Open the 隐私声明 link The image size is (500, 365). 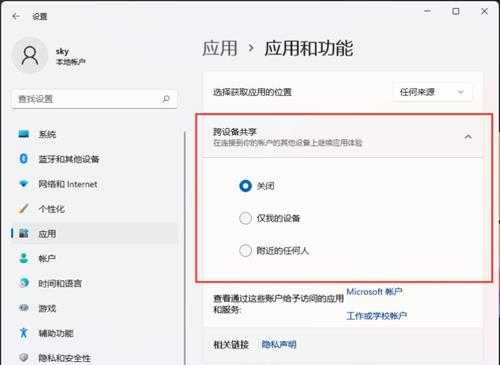tap(279, 344)
